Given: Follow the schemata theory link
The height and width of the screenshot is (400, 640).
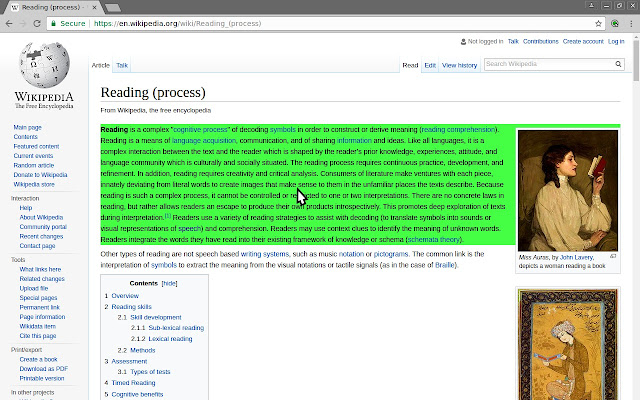Looking at the screenshot, I should pos(434,240).
